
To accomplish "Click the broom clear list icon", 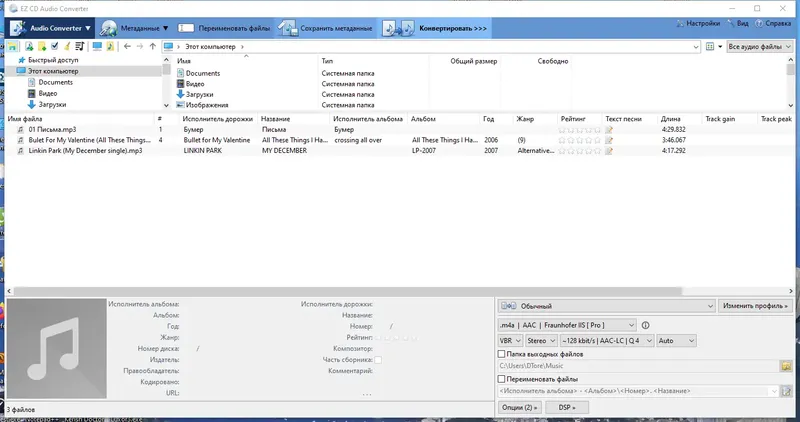I will click(67, 46).
